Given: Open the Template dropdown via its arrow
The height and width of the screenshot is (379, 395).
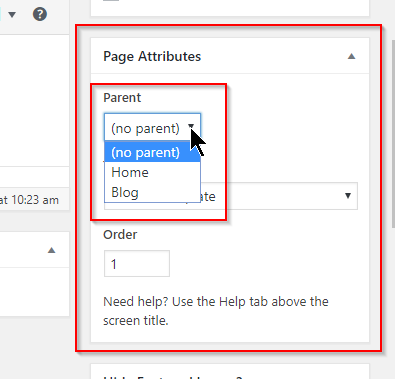Looking at the screenshot, I should pos(348,196).
